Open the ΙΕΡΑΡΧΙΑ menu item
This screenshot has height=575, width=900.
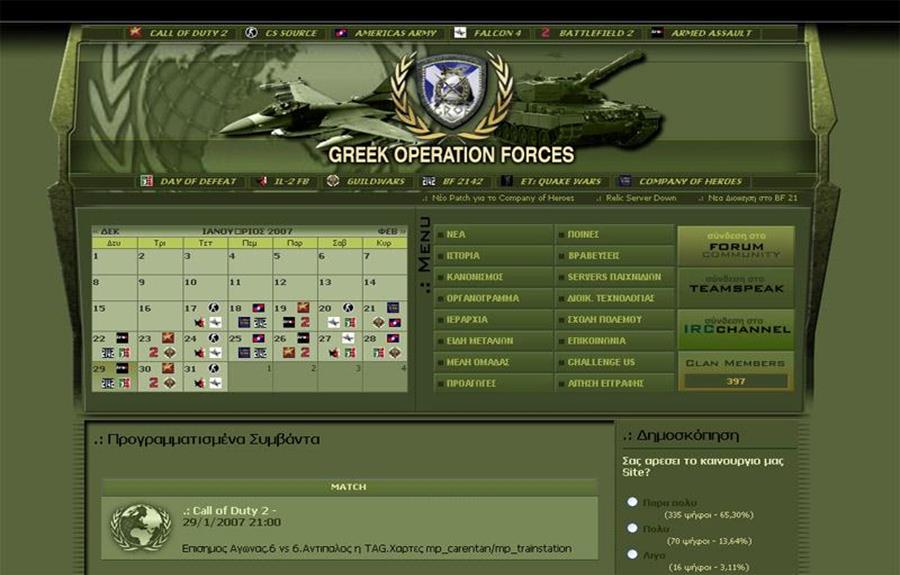(493, 320)
